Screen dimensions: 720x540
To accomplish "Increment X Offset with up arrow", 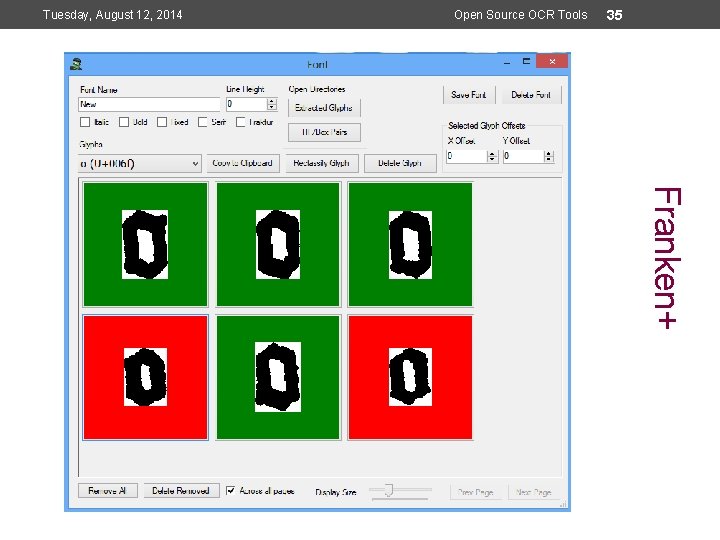I will click(492, 153).
